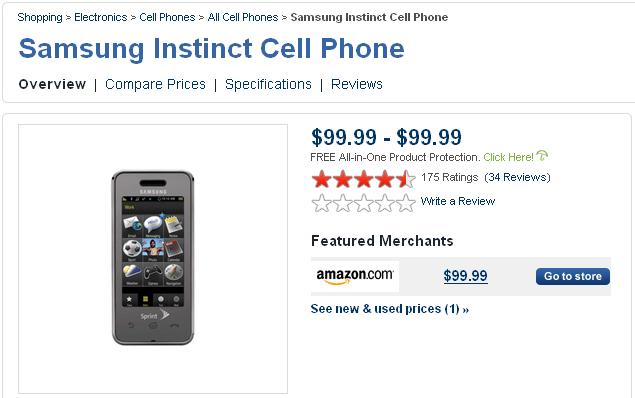The image size is (635, 398).
Task: Click the Samsung Instinct phone product image
Action: (x=153, y=258)
